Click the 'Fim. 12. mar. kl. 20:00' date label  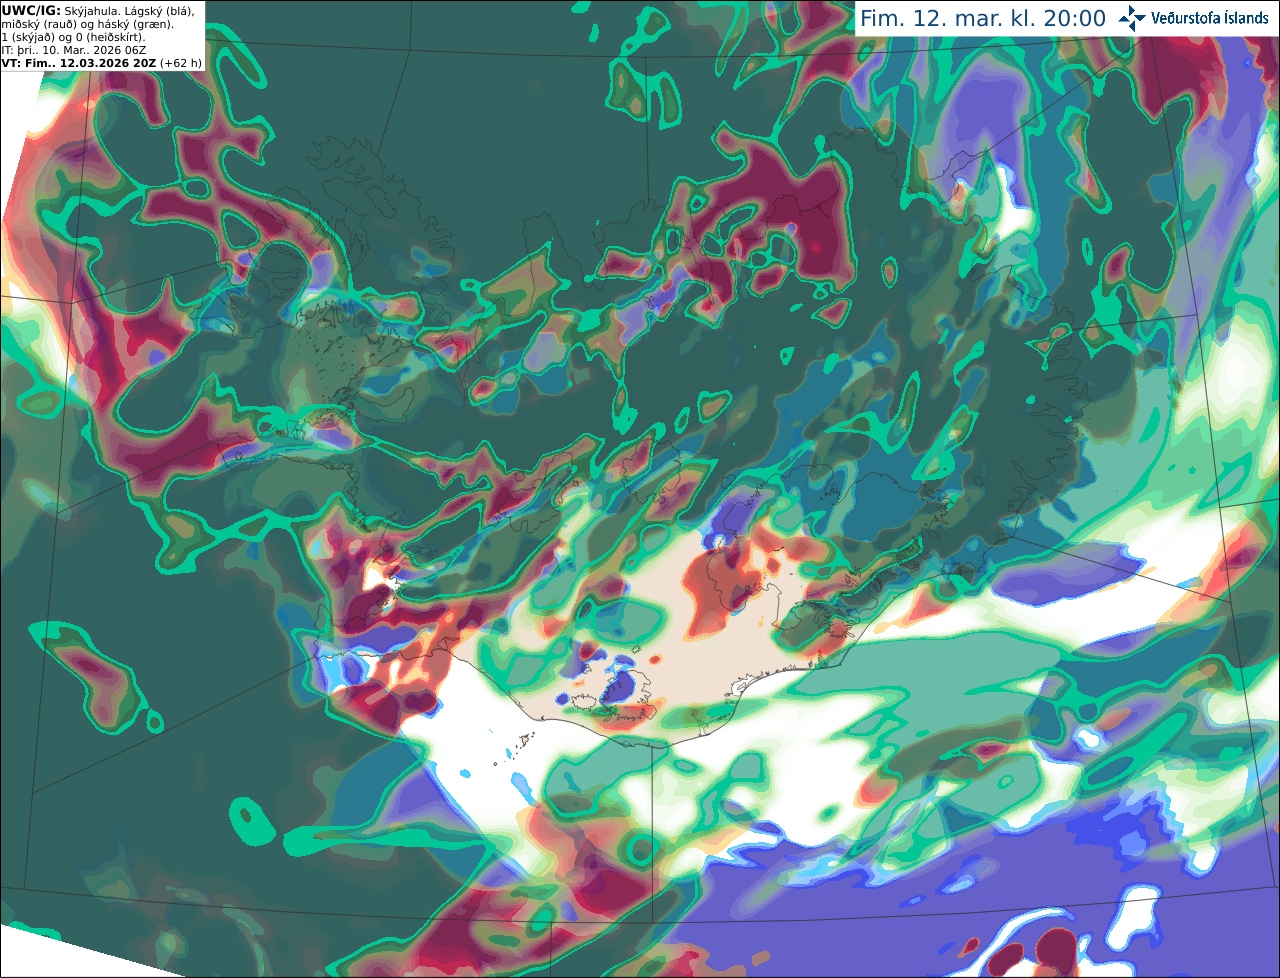pyautogui.click(x=983, y=19)
